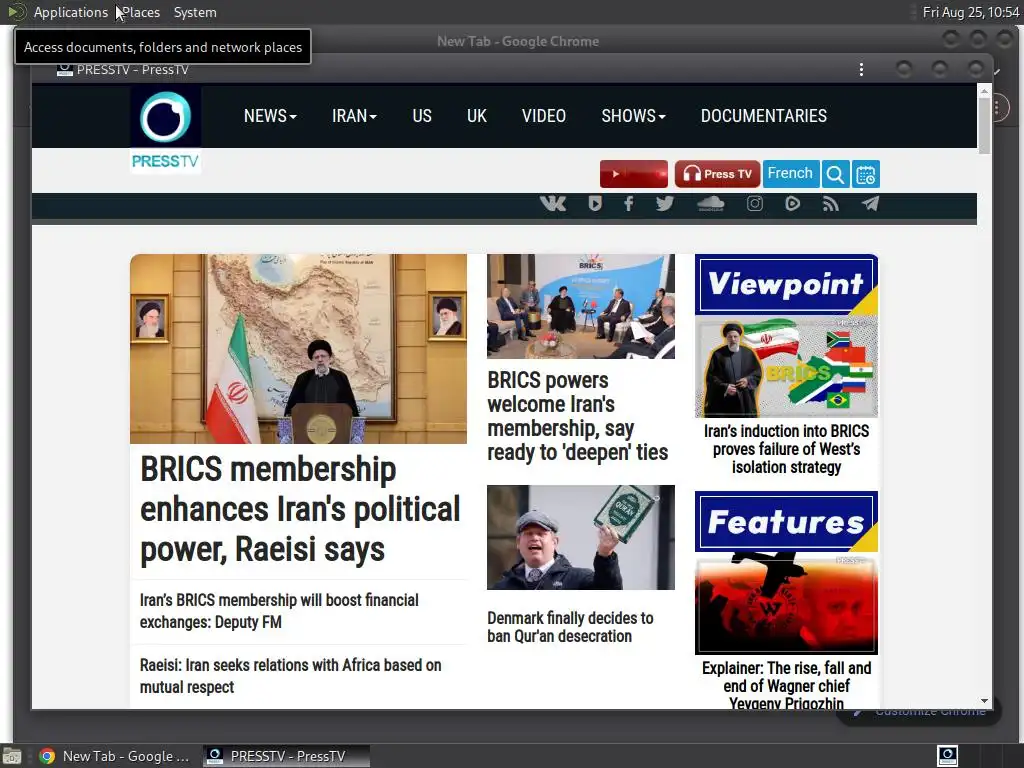Expand the NEWS dropdown menu
The width and height of the screenshot is (1024, 768).
click(x=270, y=116)
